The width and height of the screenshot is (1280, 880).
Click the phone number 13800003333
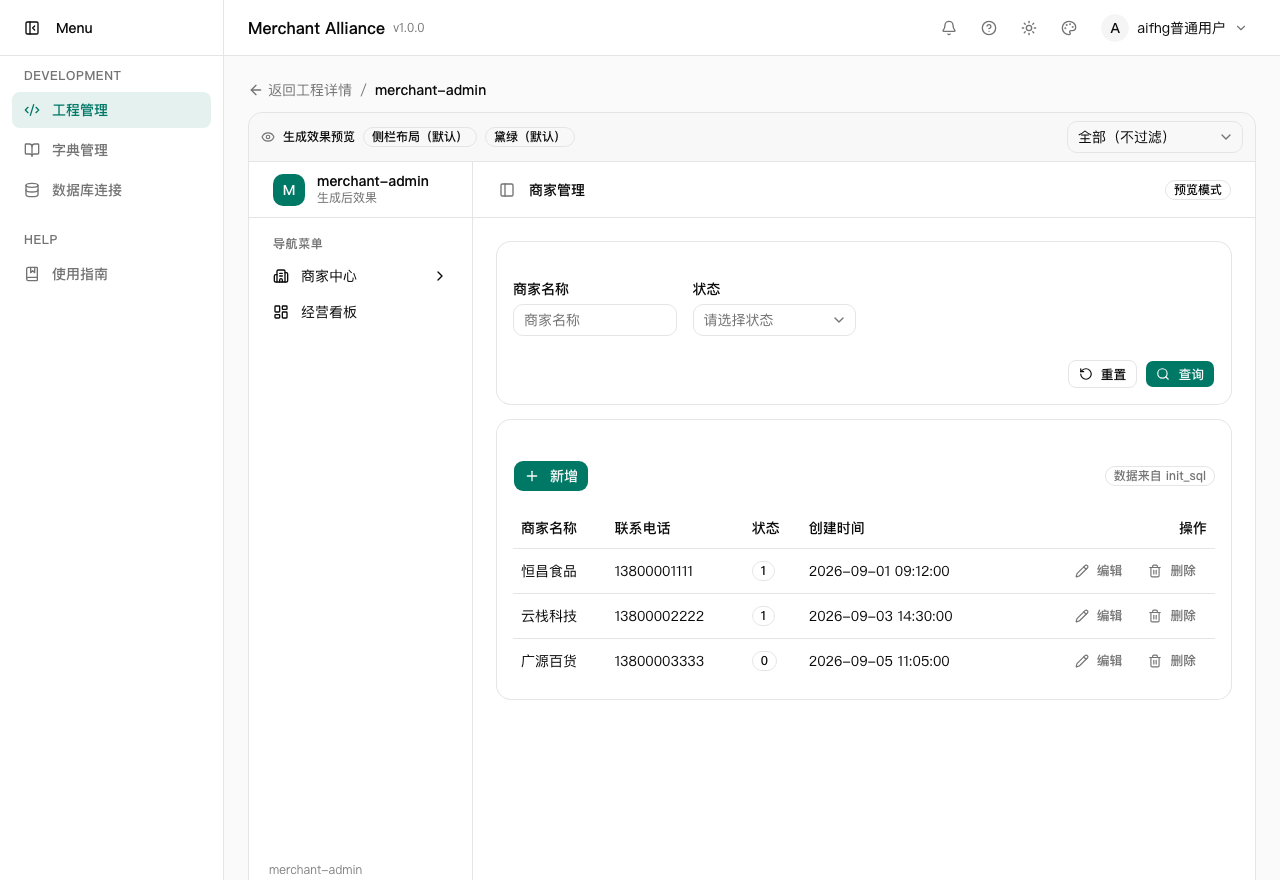tap(659, 661)
